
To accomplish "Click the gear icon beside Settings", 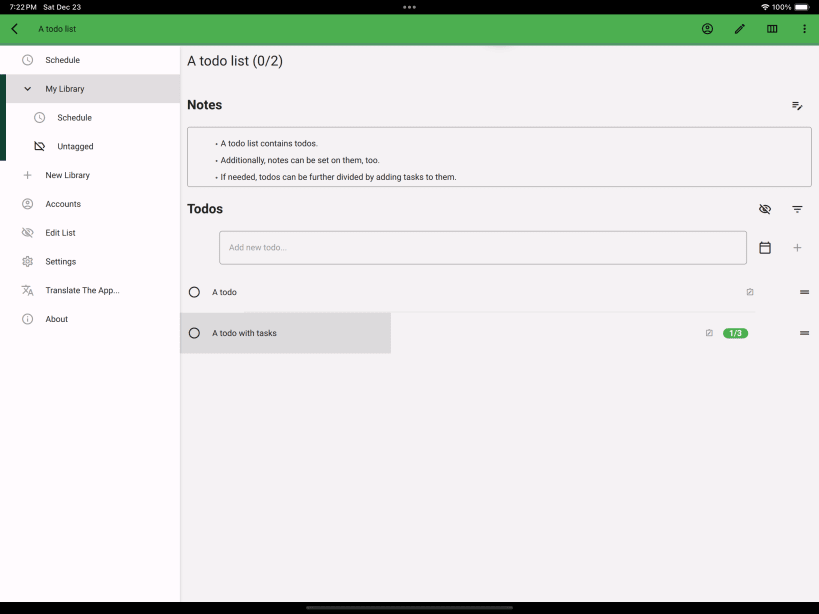I will pos(28,261).
